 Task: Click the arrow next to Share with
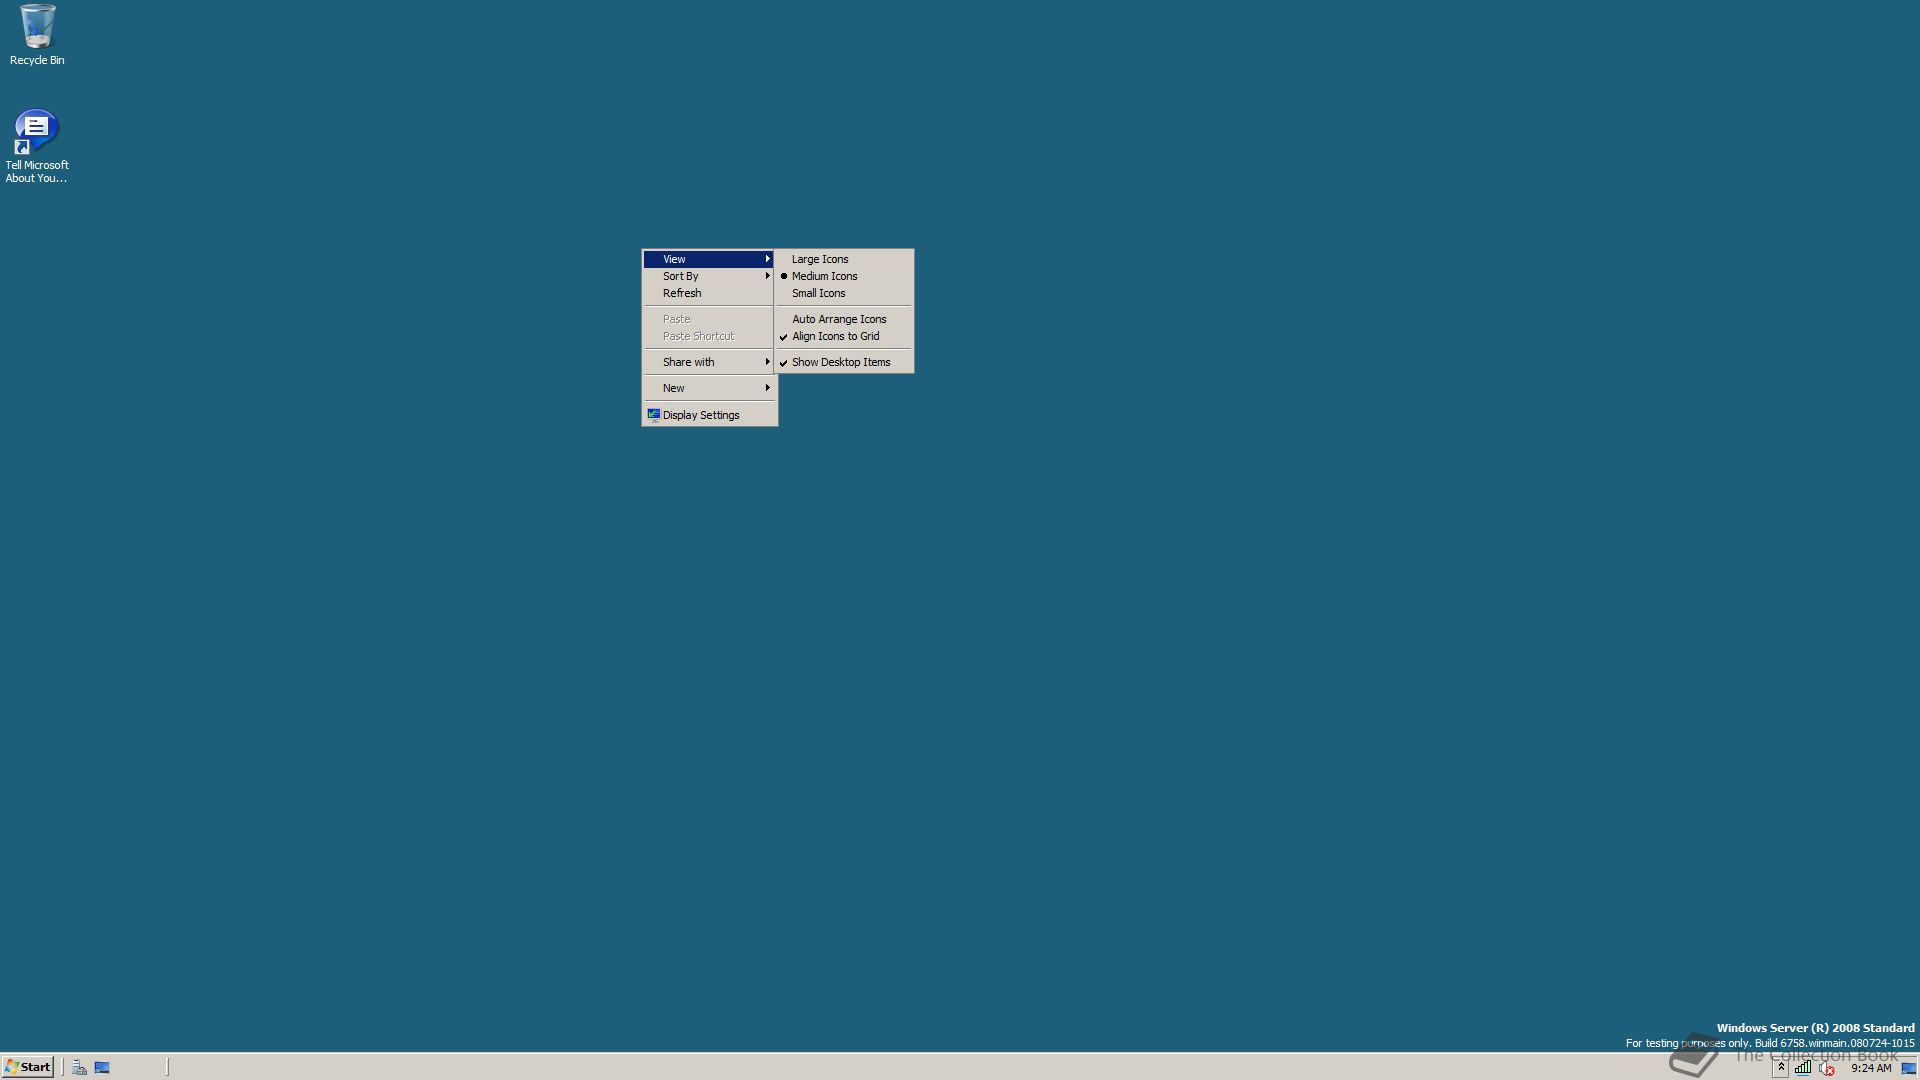768,362
